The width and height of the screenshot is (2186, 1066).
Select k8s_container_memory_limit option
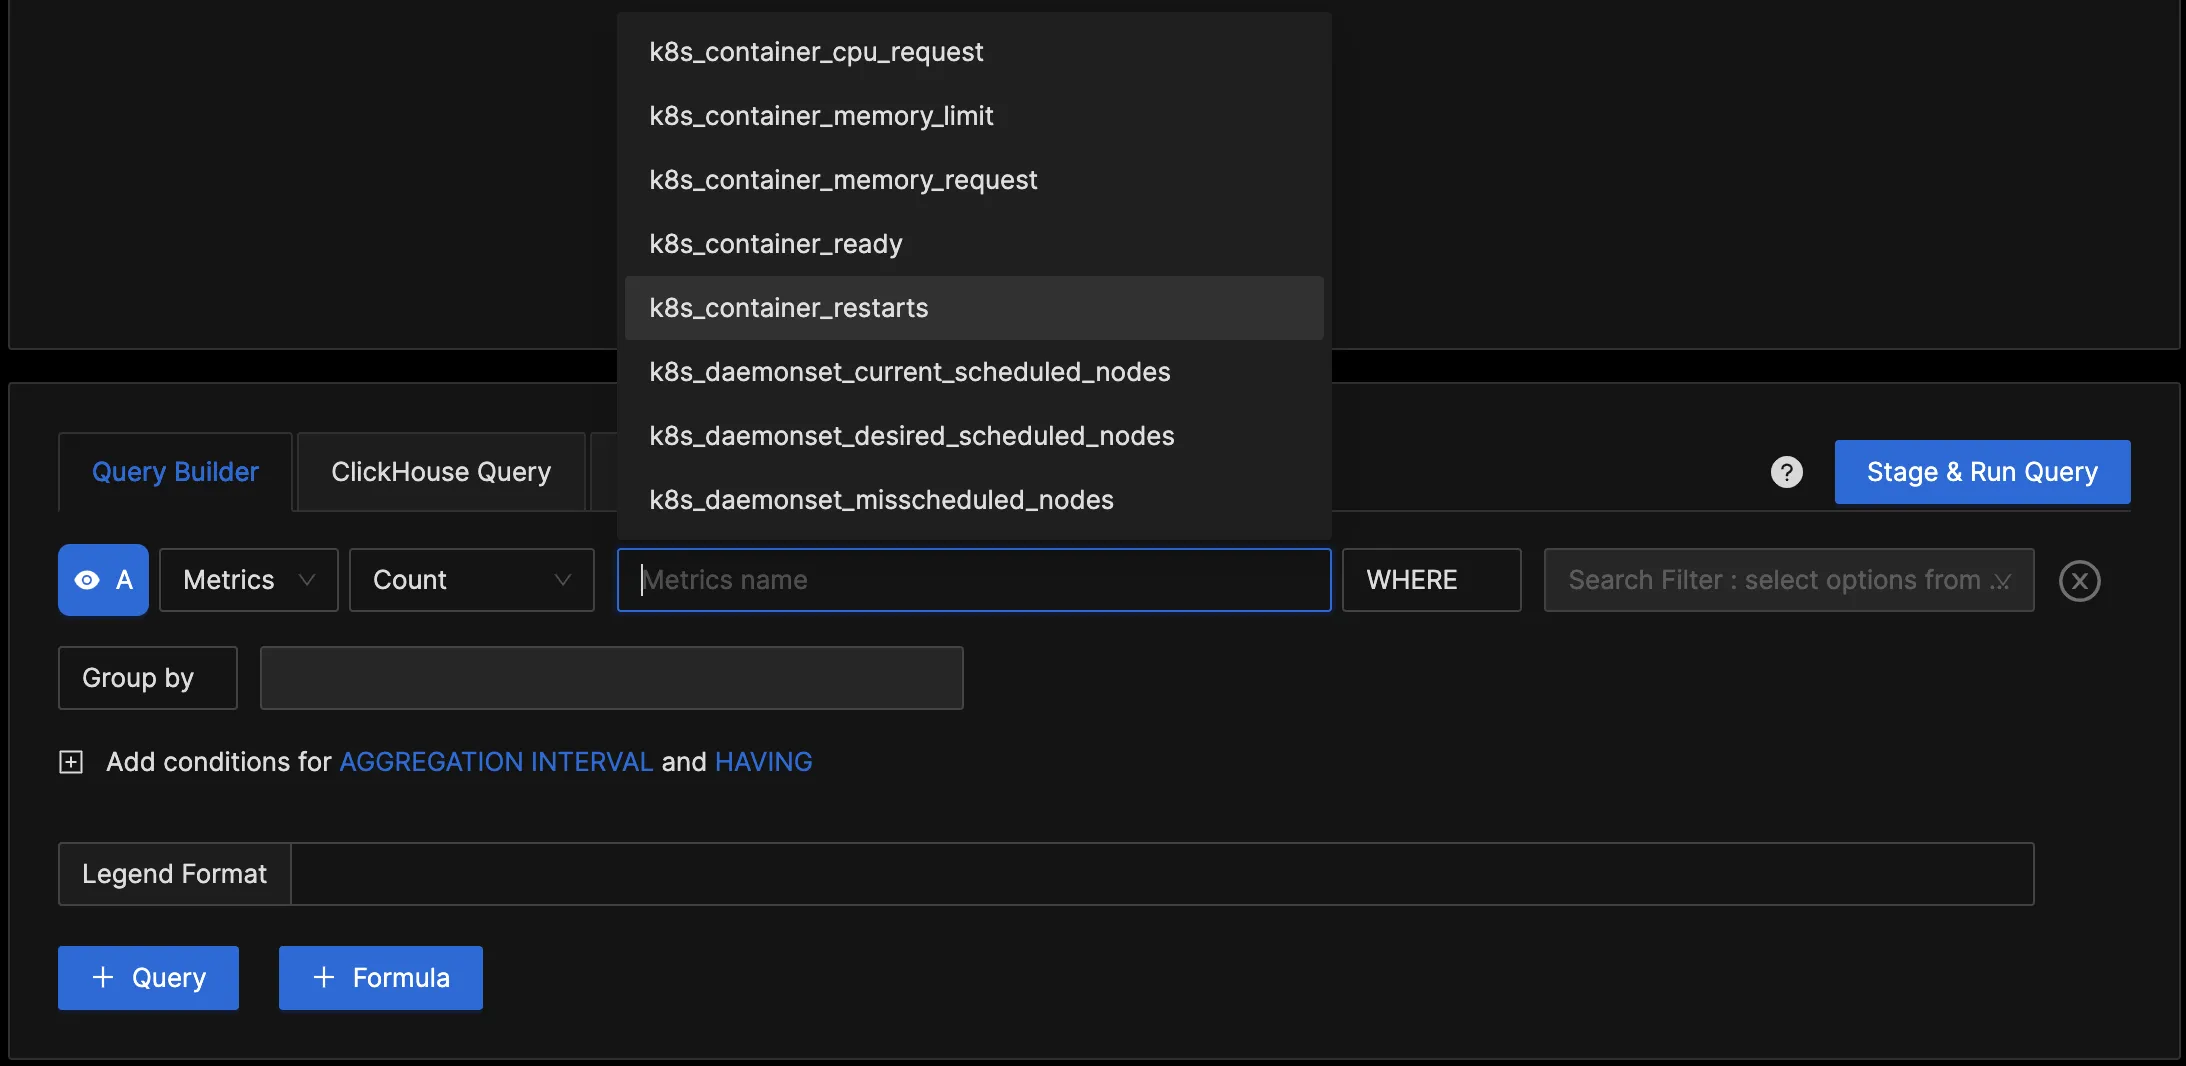pos(974,116)
